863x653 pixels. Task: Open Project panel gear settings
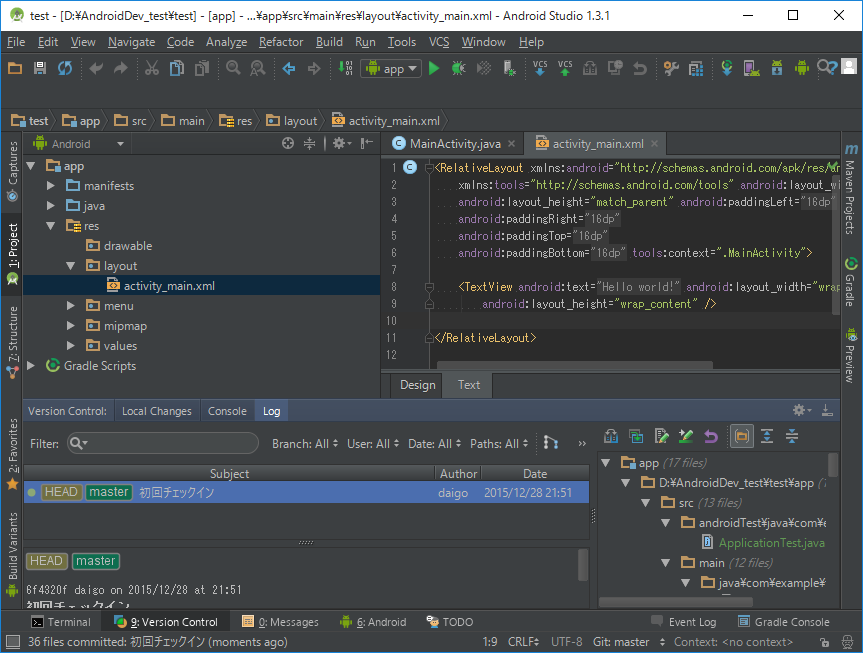point(341,144)
